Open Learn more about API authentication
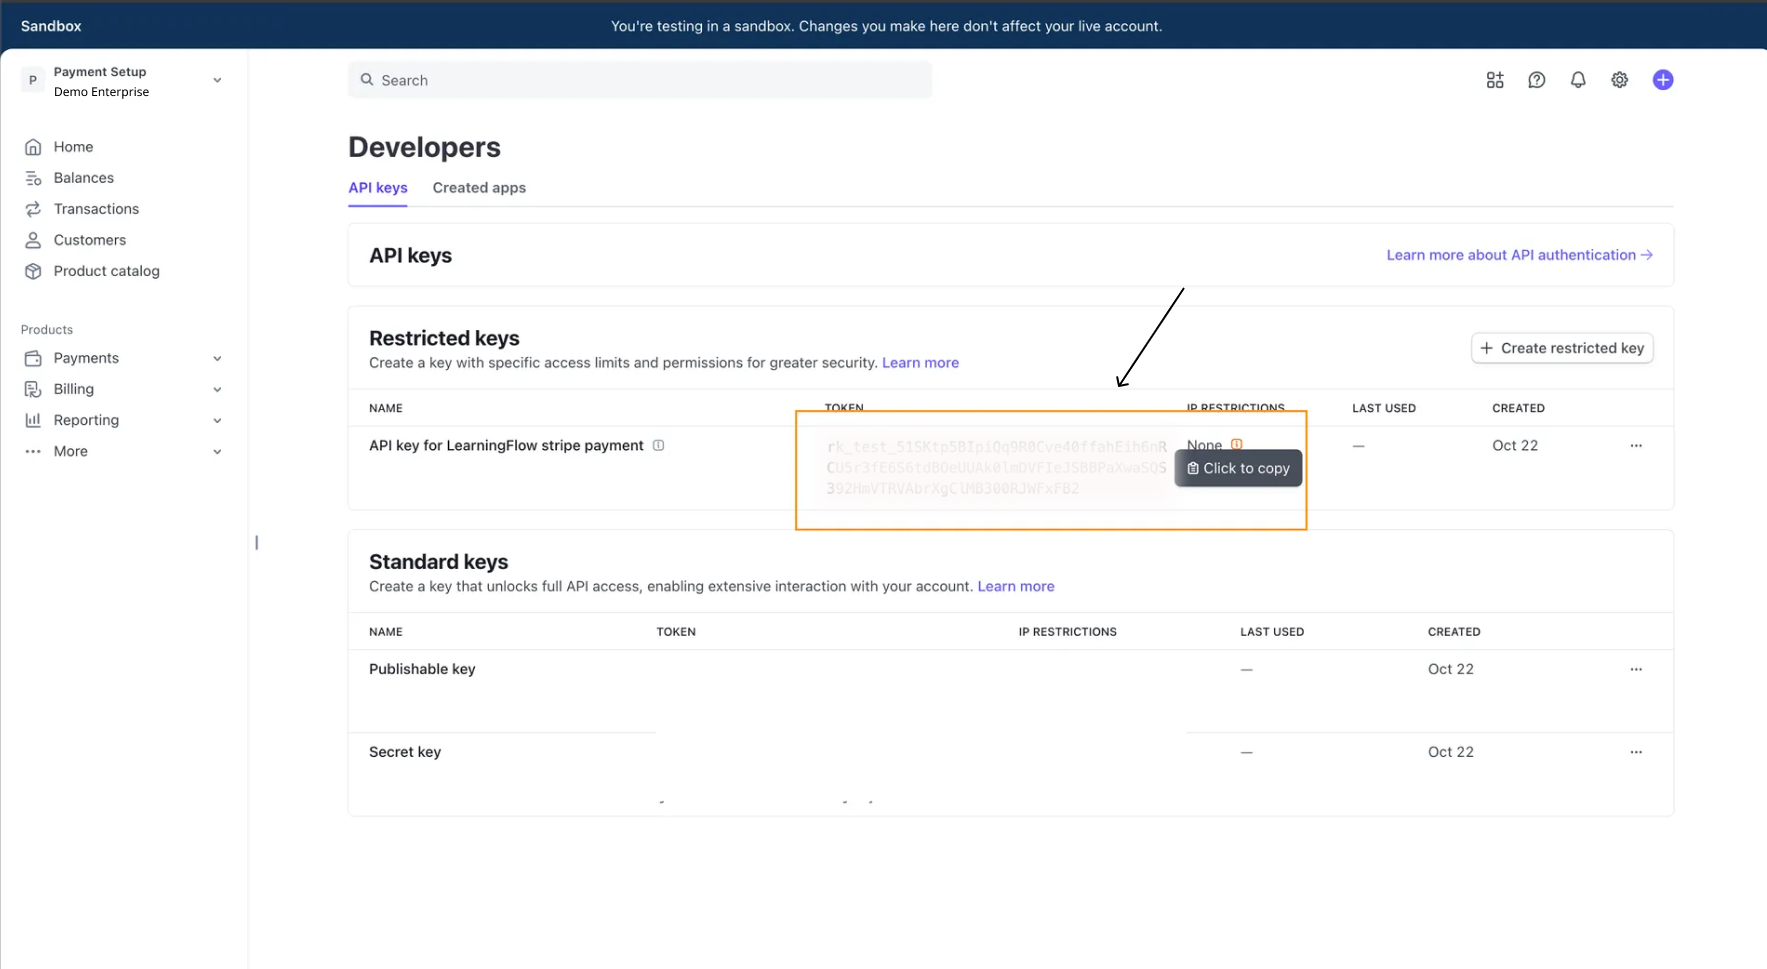 (1517, 255)
